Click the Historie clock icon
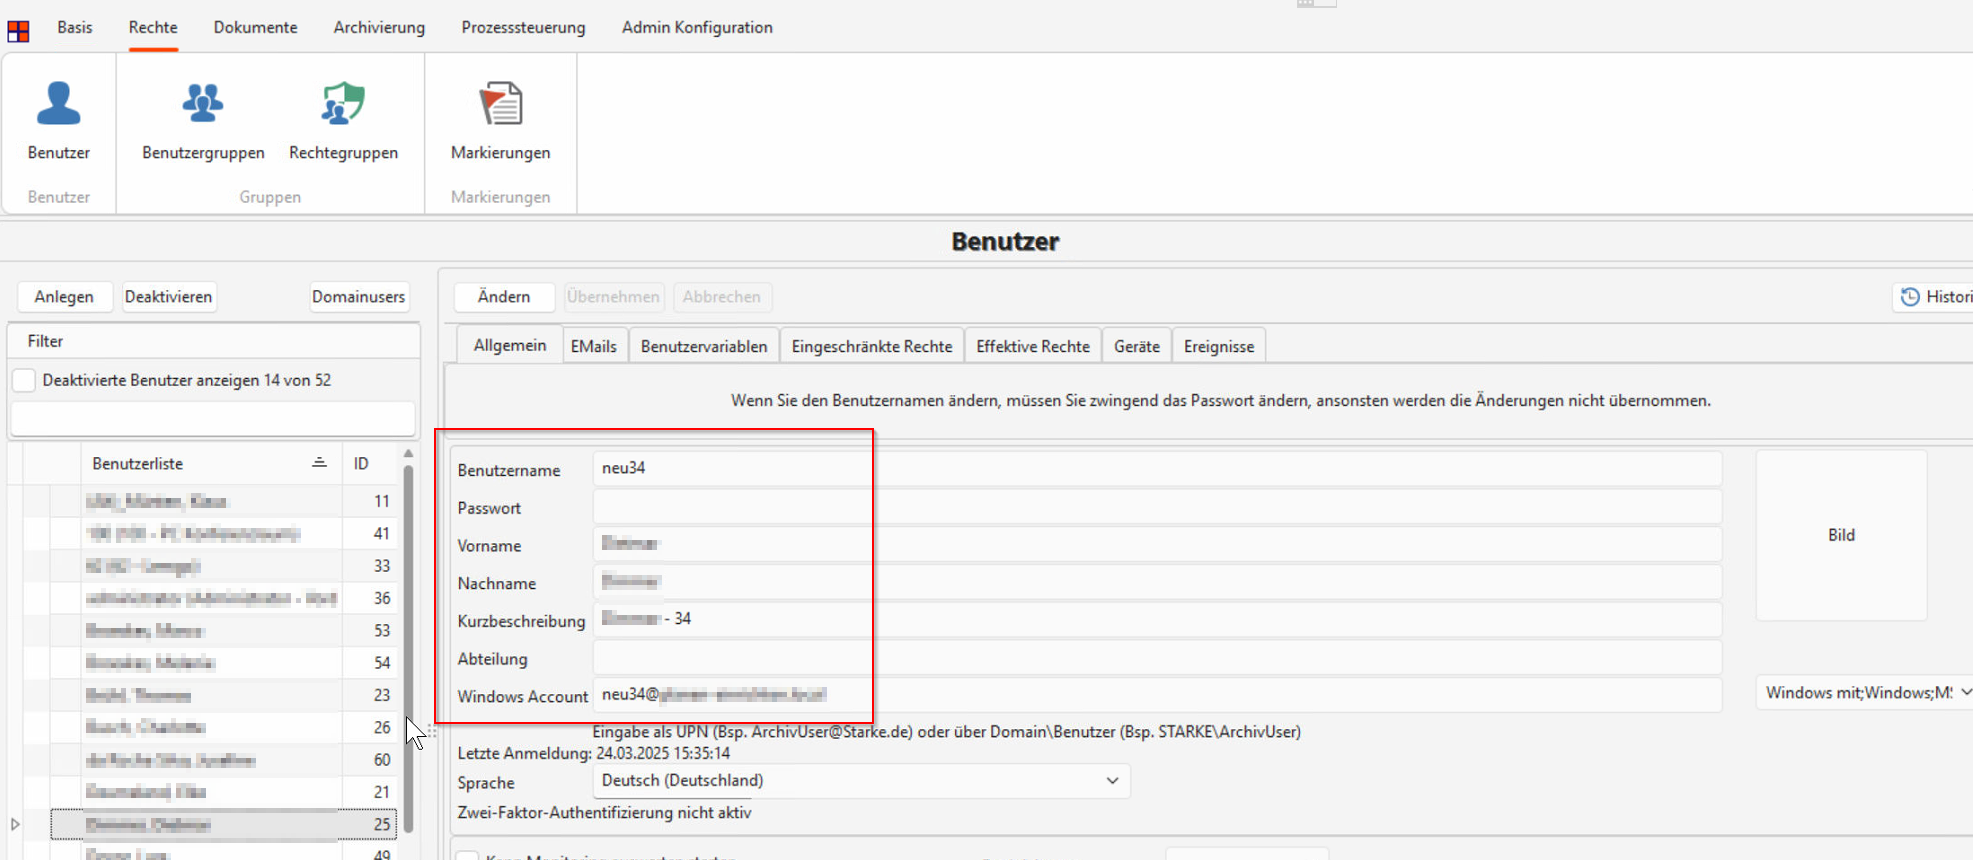This screenshot has height=860, width=1973. 1910,297
